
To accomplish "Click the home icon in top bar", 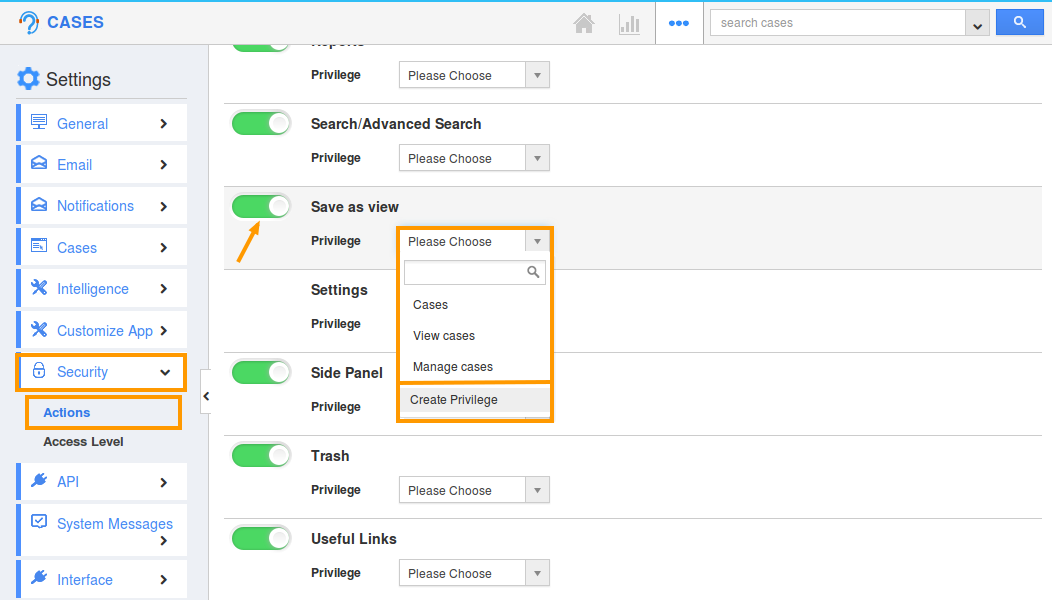I will click(584, 23).
